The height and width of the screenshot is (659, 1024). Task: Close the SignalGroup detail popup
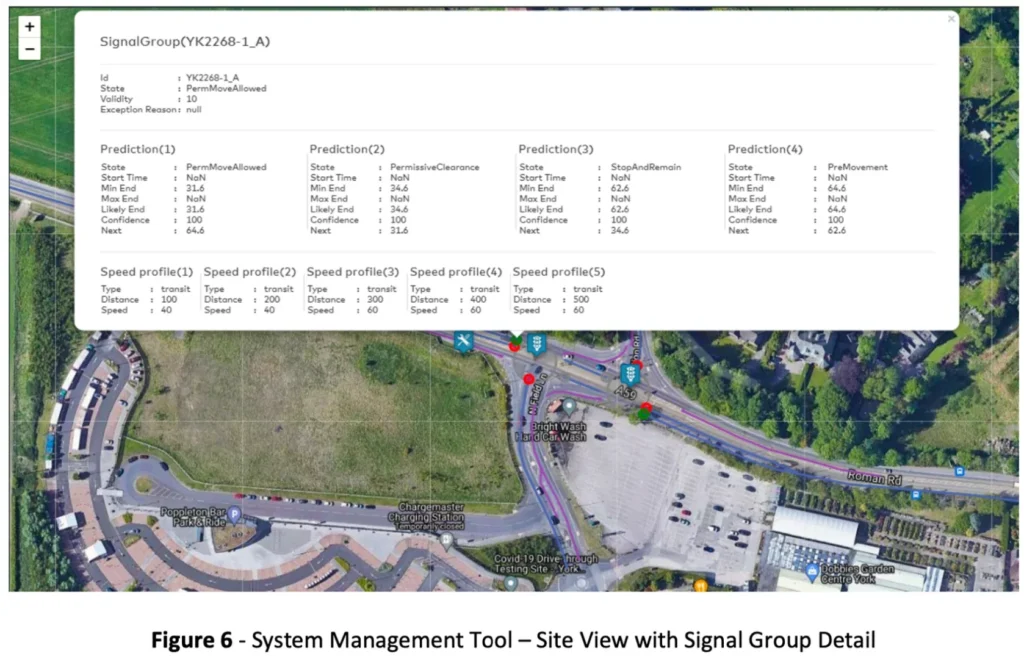pos(951,19)
